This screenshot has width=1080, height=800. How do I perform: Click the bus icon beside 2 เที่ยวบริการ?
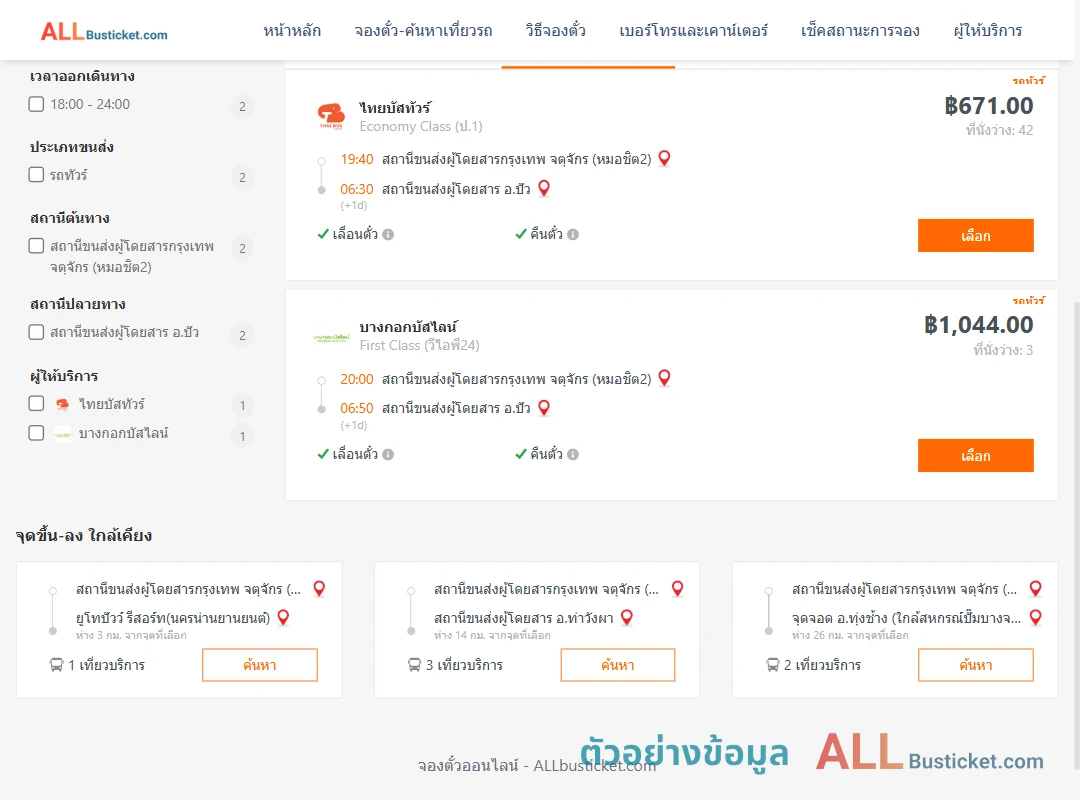pos(772,665)
